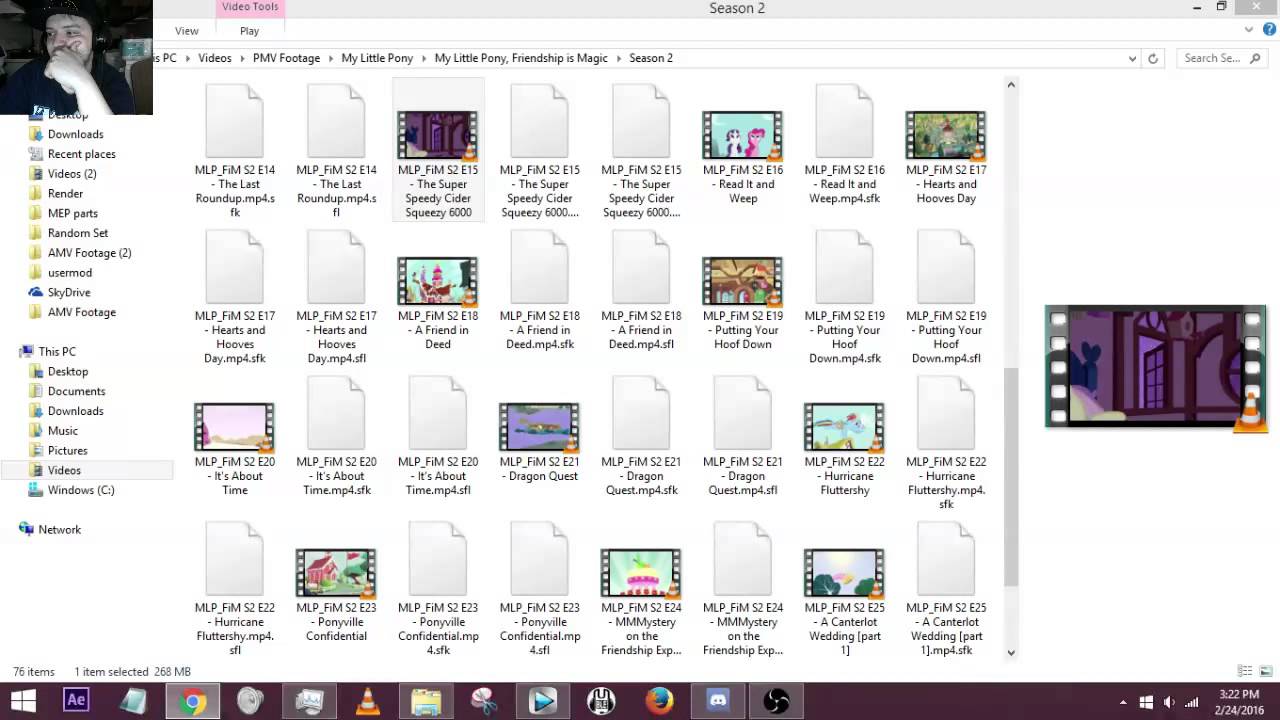
Task: Open the Discord taskbar icon
Action: (x=718, y=701)
